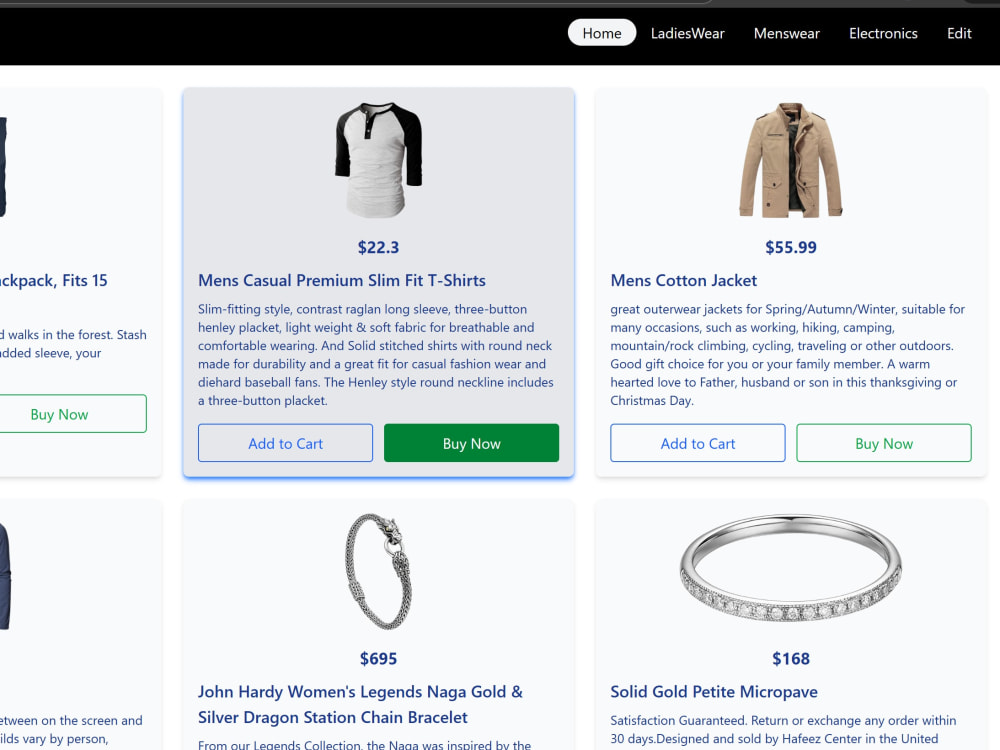Click the tan cotton jacket image
This screenshot has width=1000, height=750.
[x=790, y=160]
